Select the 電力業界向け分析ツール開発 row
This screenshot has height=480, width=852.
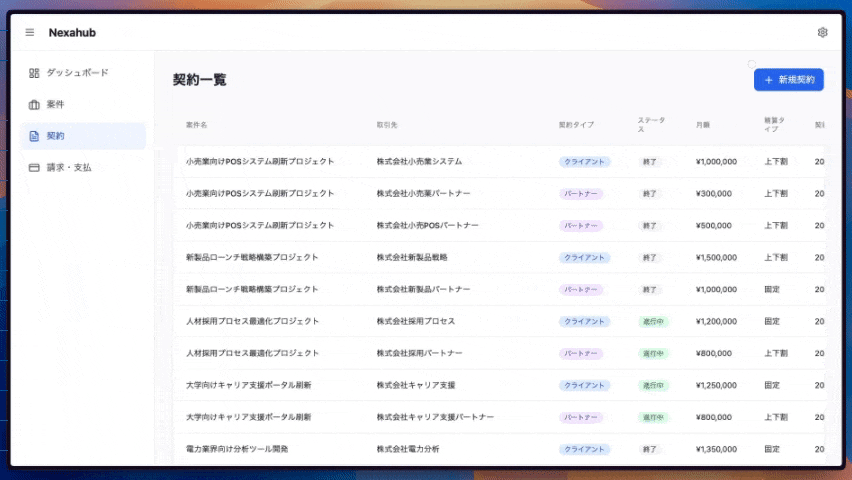click(x=237, y=449)
